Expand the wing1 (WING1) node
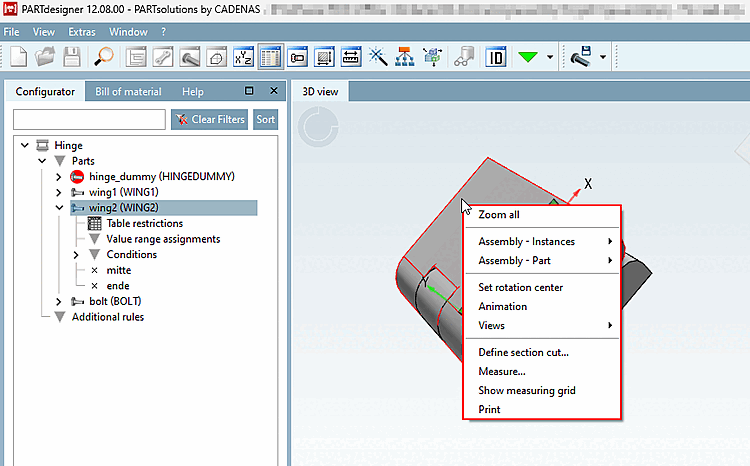 pos(58,192)
